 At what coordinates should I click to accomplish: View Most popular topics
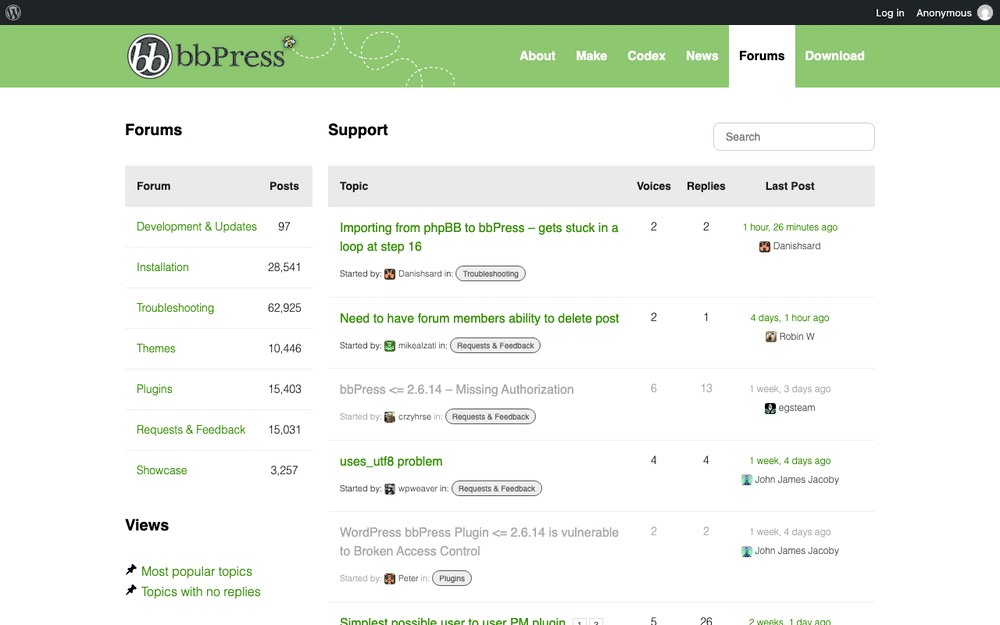coord(196,571)
